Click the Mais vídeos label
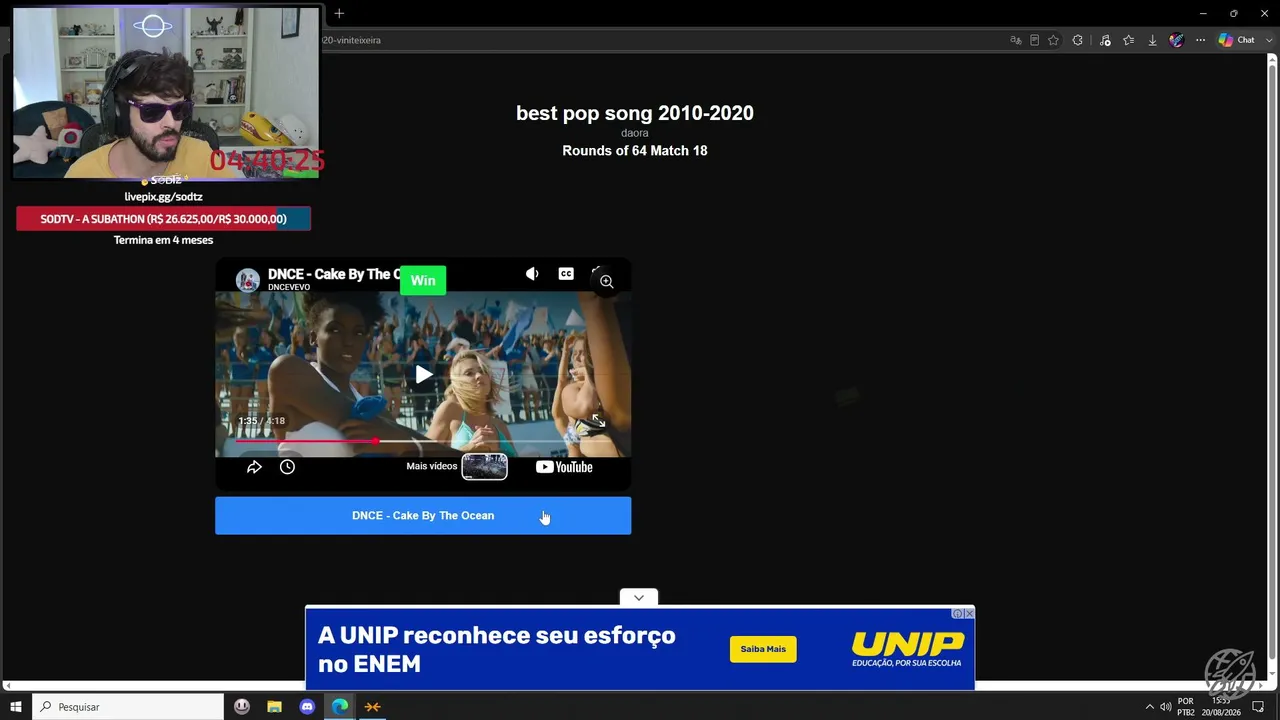Image resolution: width=1280 pixels, height=720 pixels. tap(432, 466)
